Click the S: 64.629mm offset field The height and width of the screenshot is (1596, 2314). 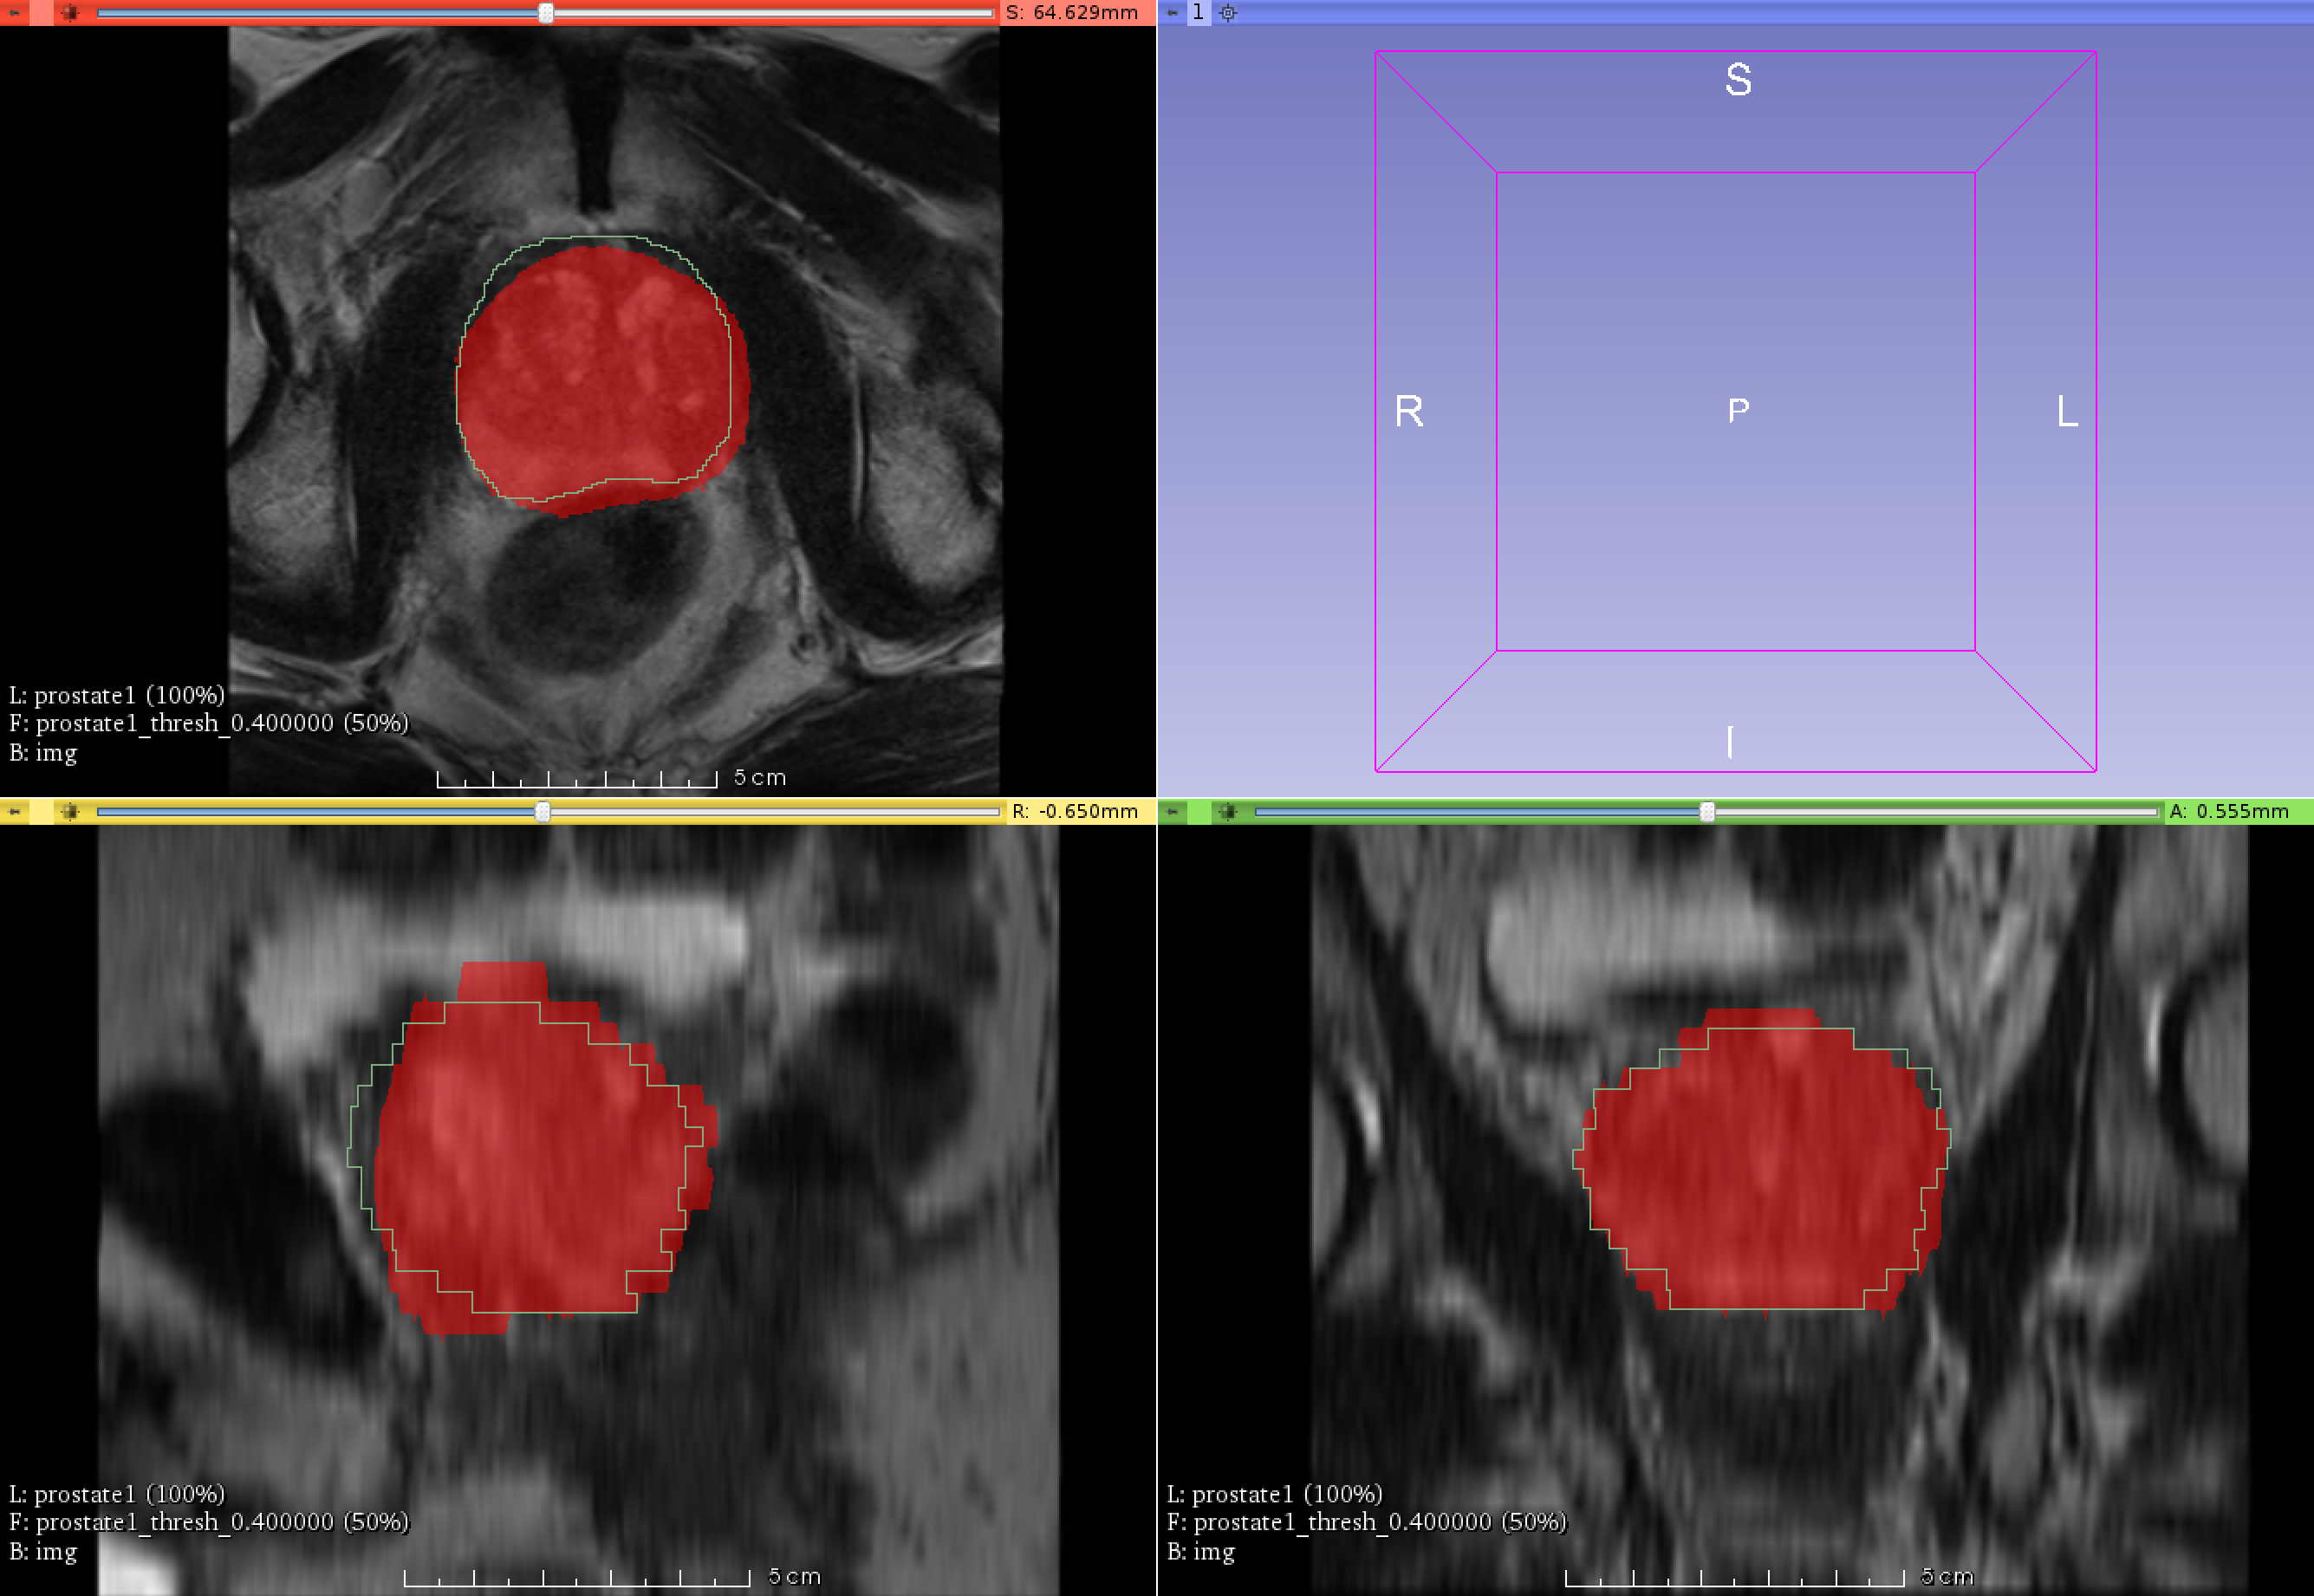tap(1072, 12)
